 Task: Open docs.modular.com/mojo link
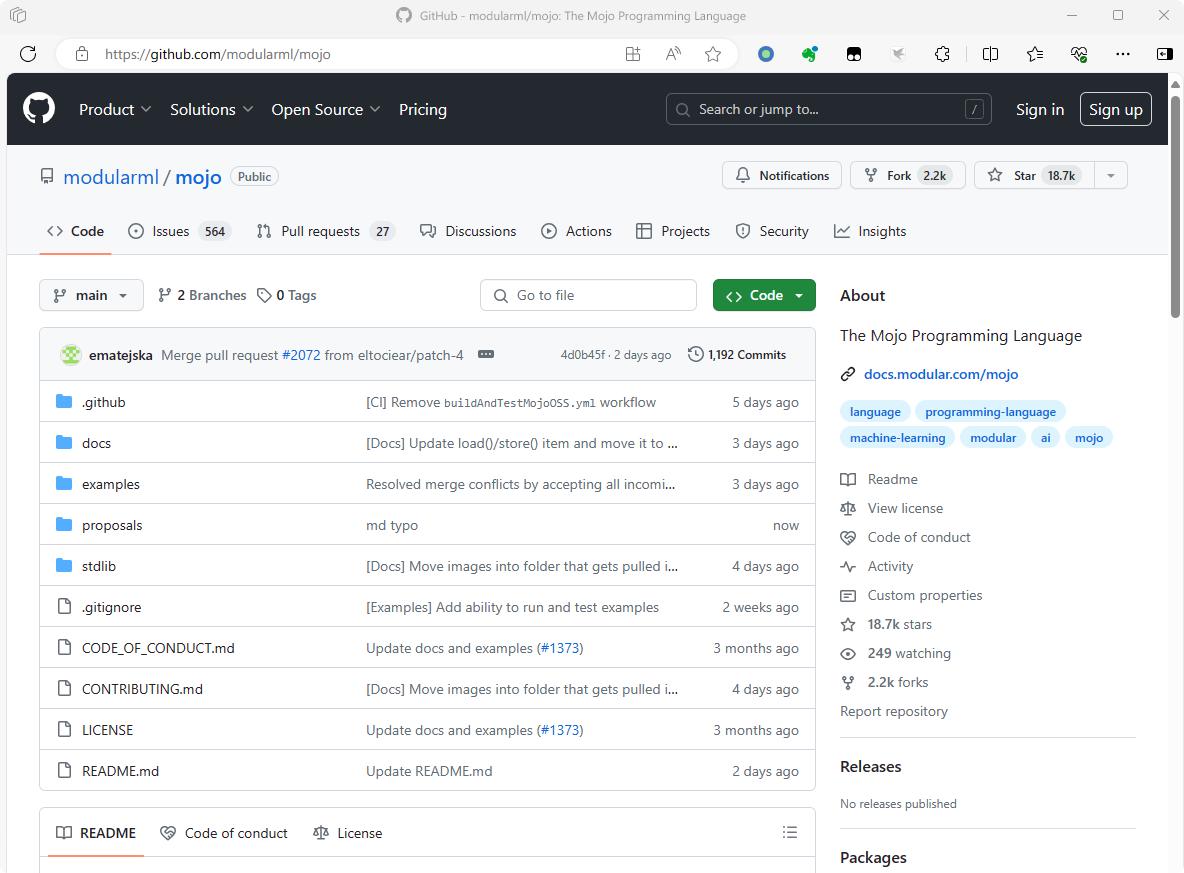click(x=940, y=374)
